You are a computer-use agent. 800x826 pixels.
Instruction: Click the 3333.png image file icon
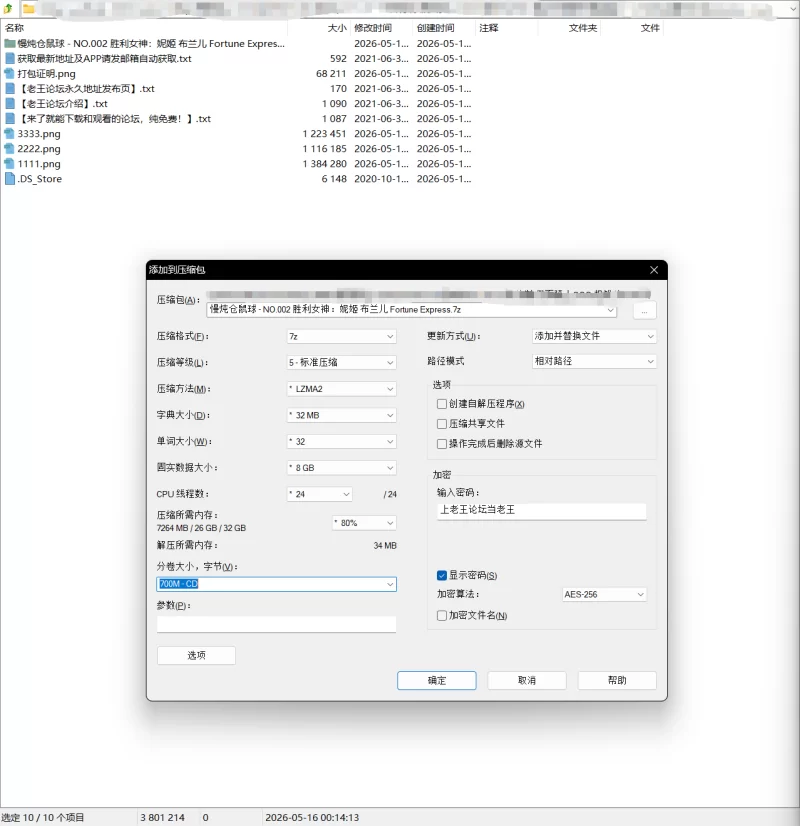pyautogui.click(x=9, y=134)
